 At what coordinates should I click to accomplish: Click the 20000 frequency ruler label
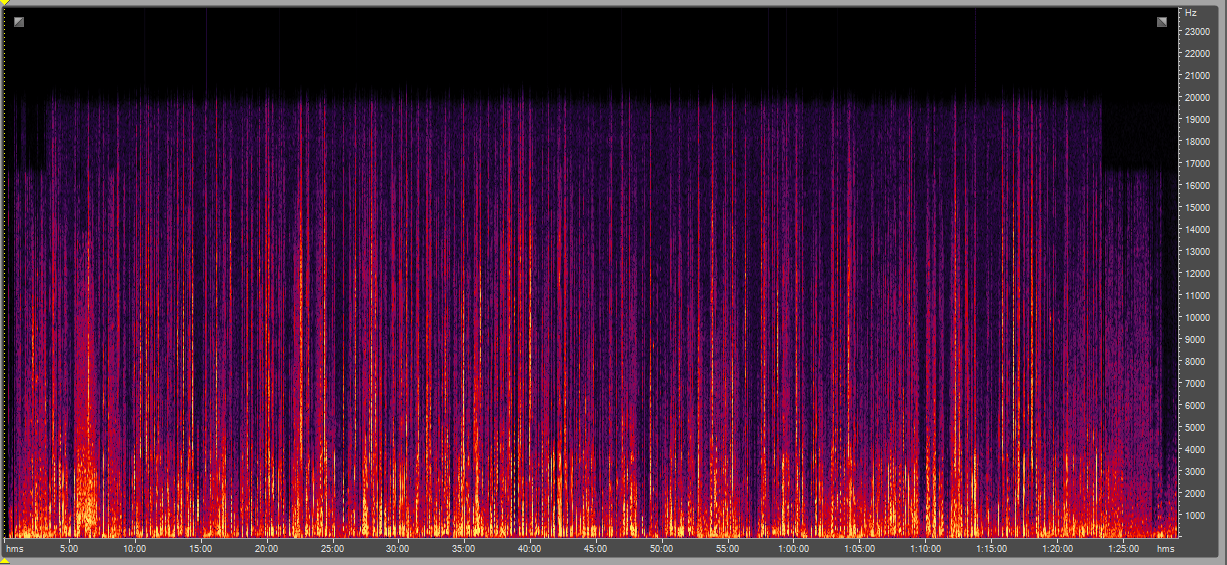click(1197, 98)
